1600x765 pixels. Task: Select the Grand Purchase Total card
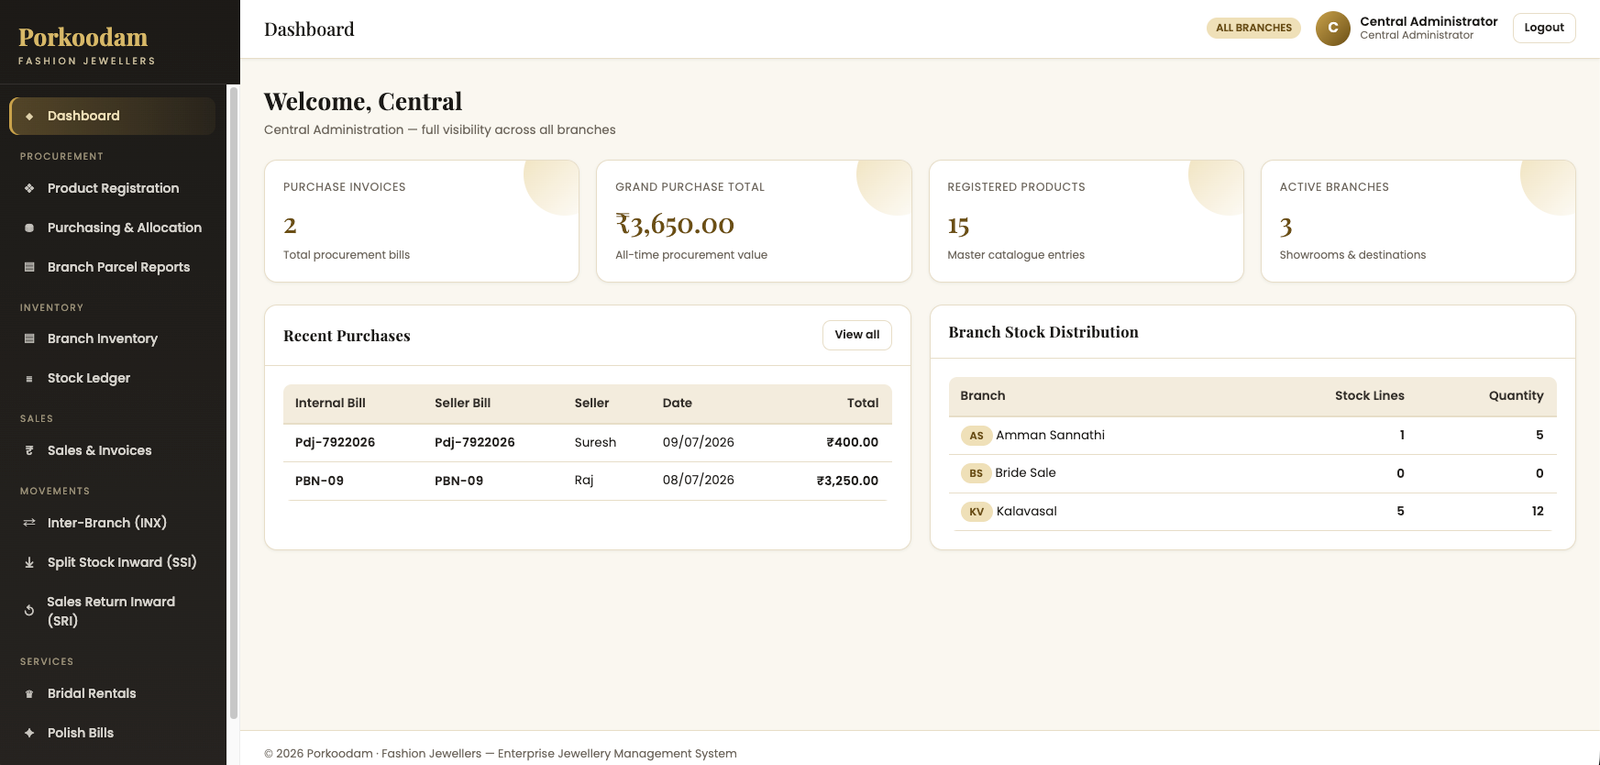pyautogui.click(x=754, y=221)
